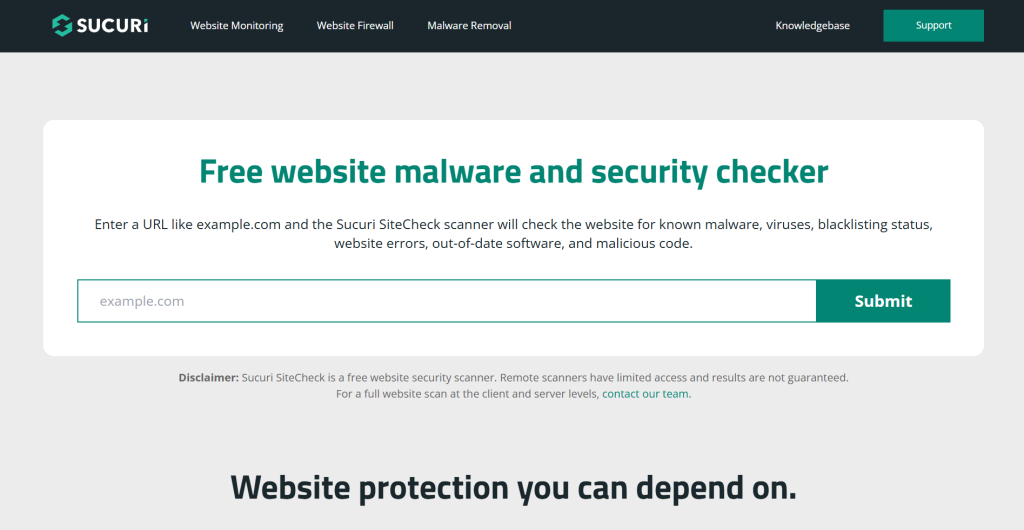Click 'website errors, out-of-date software' description line

click(x=513, y=243)
